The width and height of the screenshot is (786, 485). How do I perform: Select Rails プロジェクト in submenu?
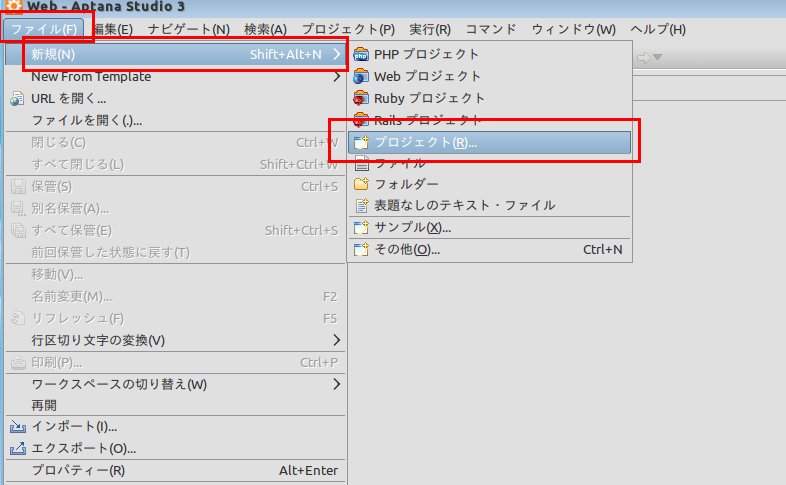490,120
